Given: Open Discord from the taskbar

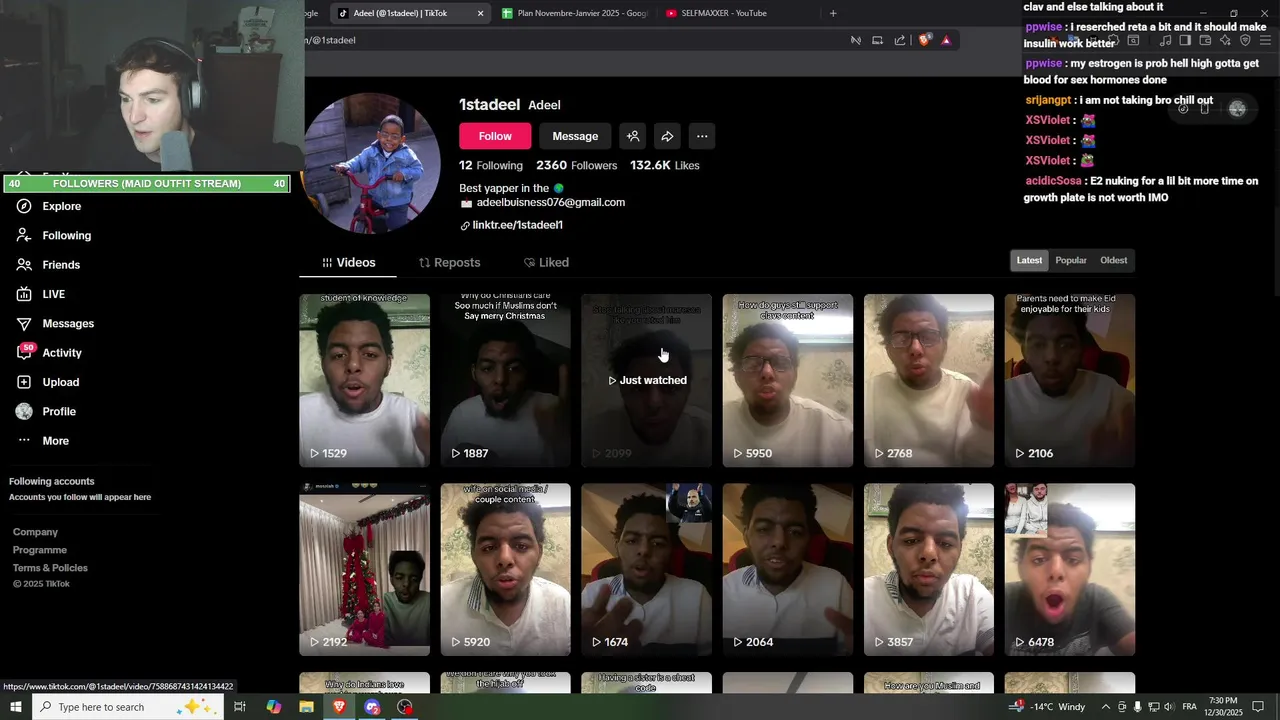Looking at the screenshot, I should coord(372,707).
